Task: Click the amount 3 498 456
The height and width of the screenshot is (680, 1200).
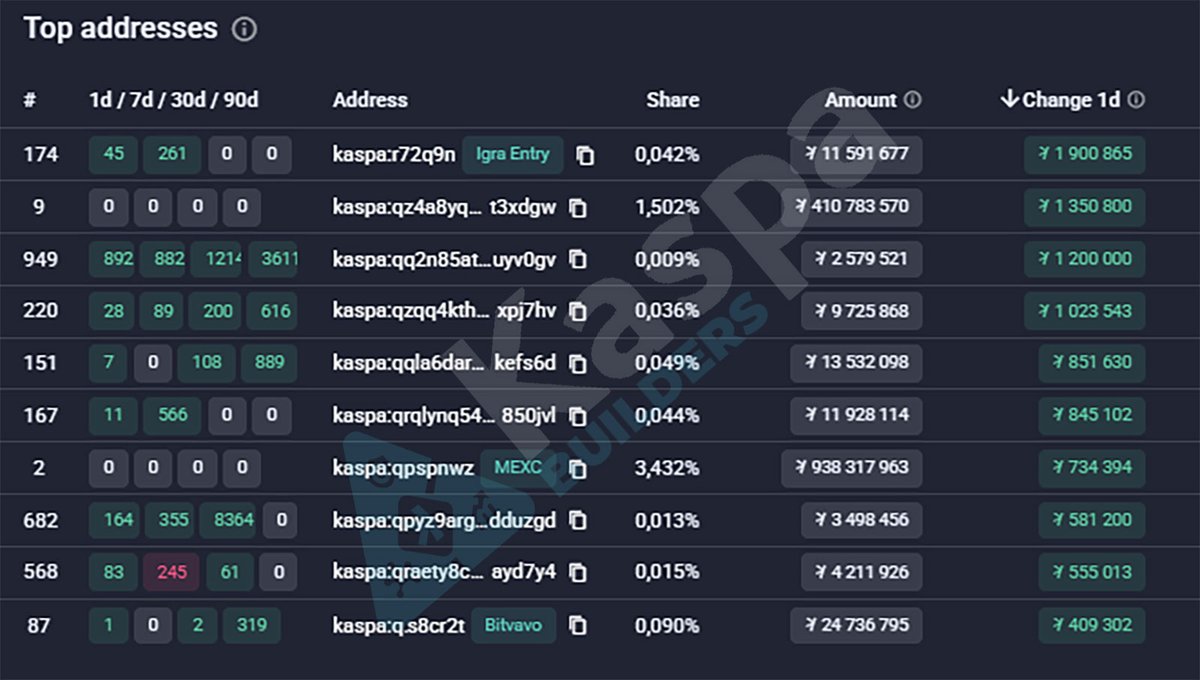Action: coord(862,521)
